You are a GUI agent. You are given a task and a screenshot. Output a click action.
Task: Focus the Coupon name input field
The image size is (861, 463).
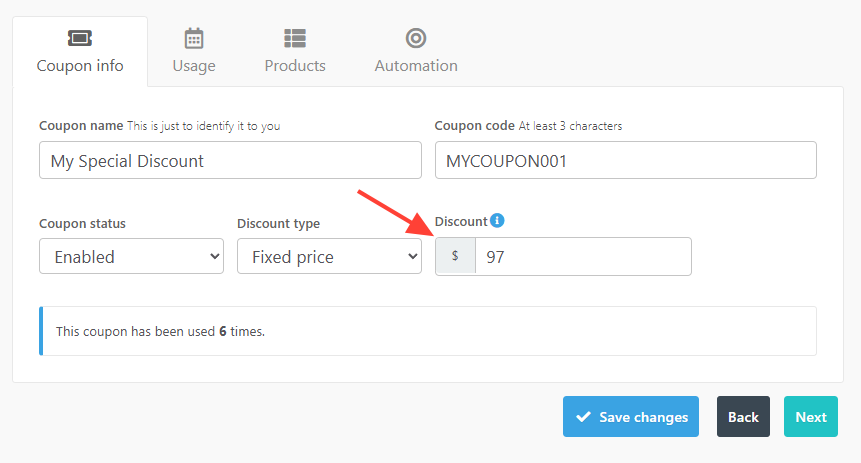(x=230, y=160)
